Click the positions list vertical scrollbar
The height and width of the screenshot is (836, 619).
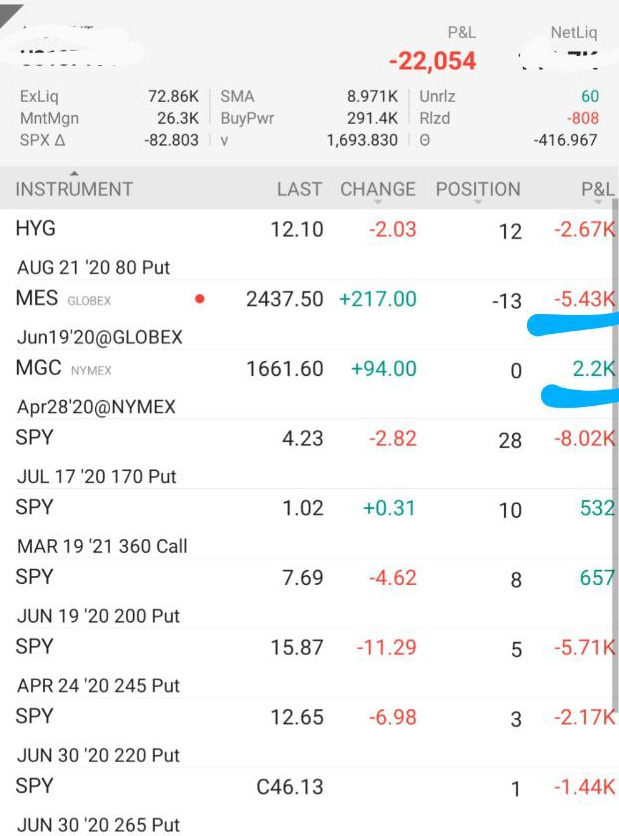pos(616,456)
